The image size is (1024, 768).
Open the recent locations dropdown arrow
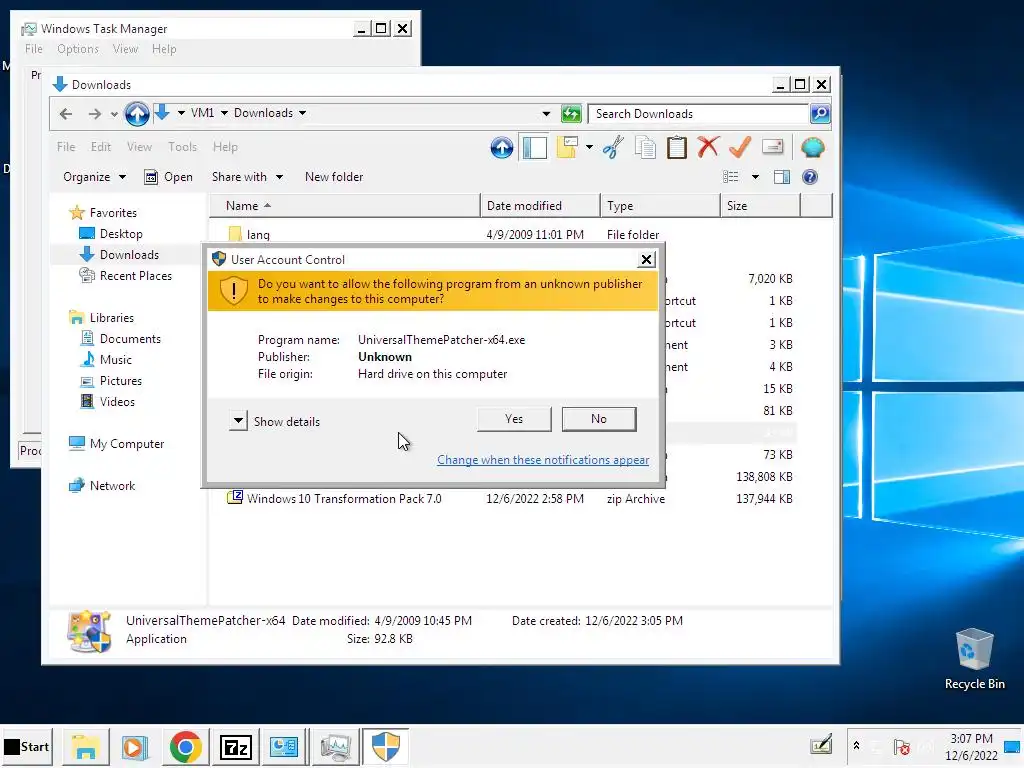pos(114,114)
